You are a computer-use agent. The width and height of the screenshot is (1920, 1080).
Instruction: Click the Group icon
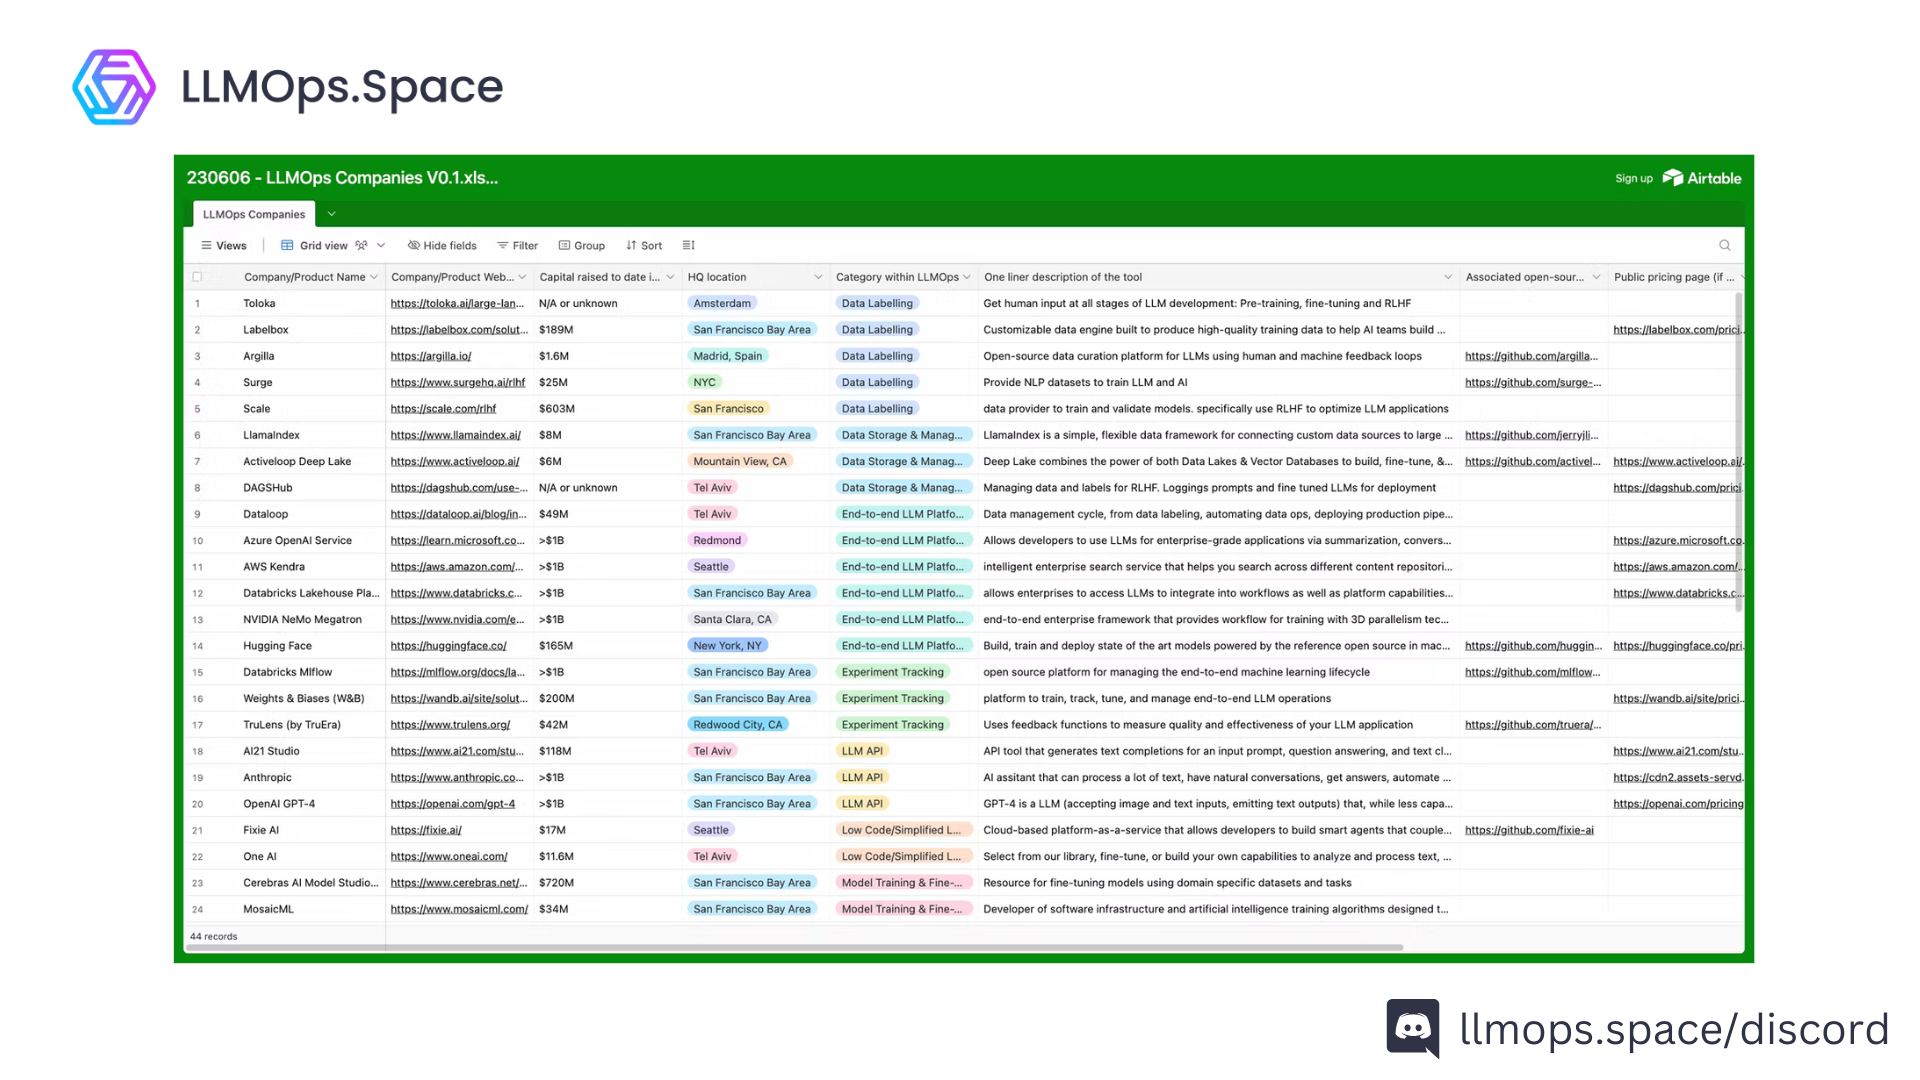[x=564, y=246]
